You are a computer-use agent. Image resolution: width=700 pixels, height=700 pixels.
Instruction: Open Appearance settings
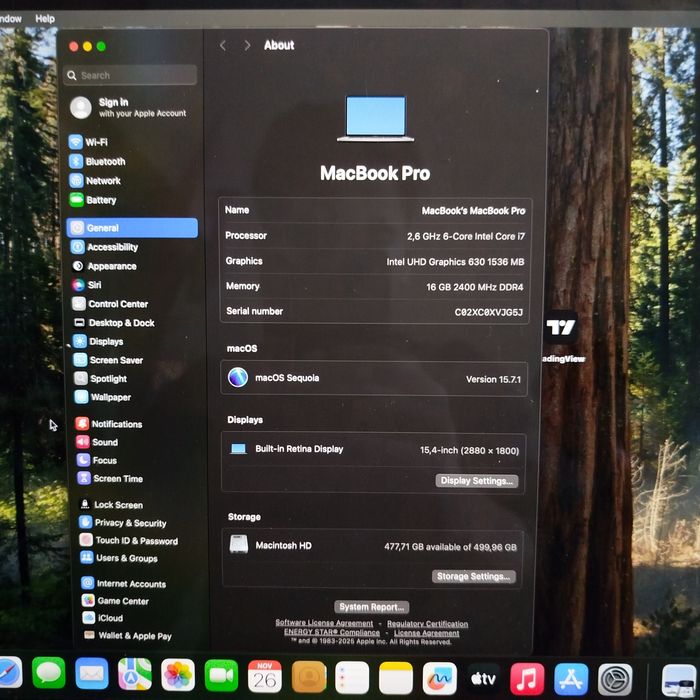tap(104, 266)
